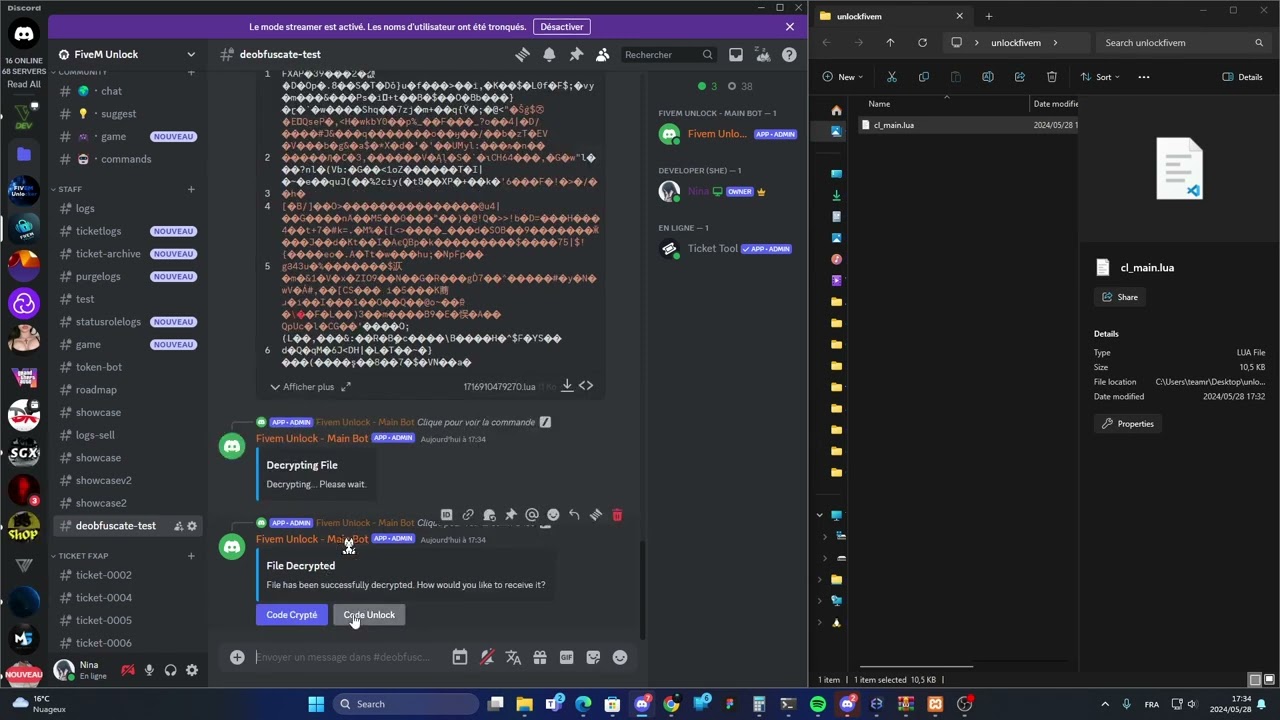Toggle Details pane in File Explorer
1280x720 pixels.
pos(1242,77)
